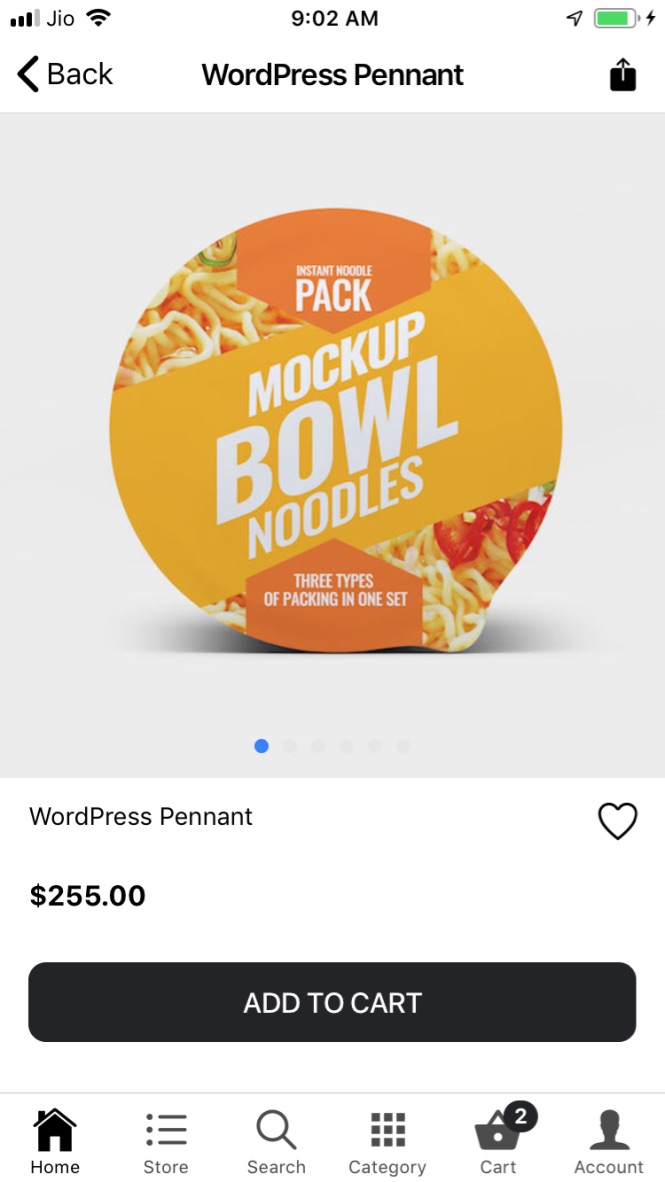Jump to the fourth carousel page dot
Viewport: 665px width, 1182px height.
pyautogui.click(x=346, y=746)
